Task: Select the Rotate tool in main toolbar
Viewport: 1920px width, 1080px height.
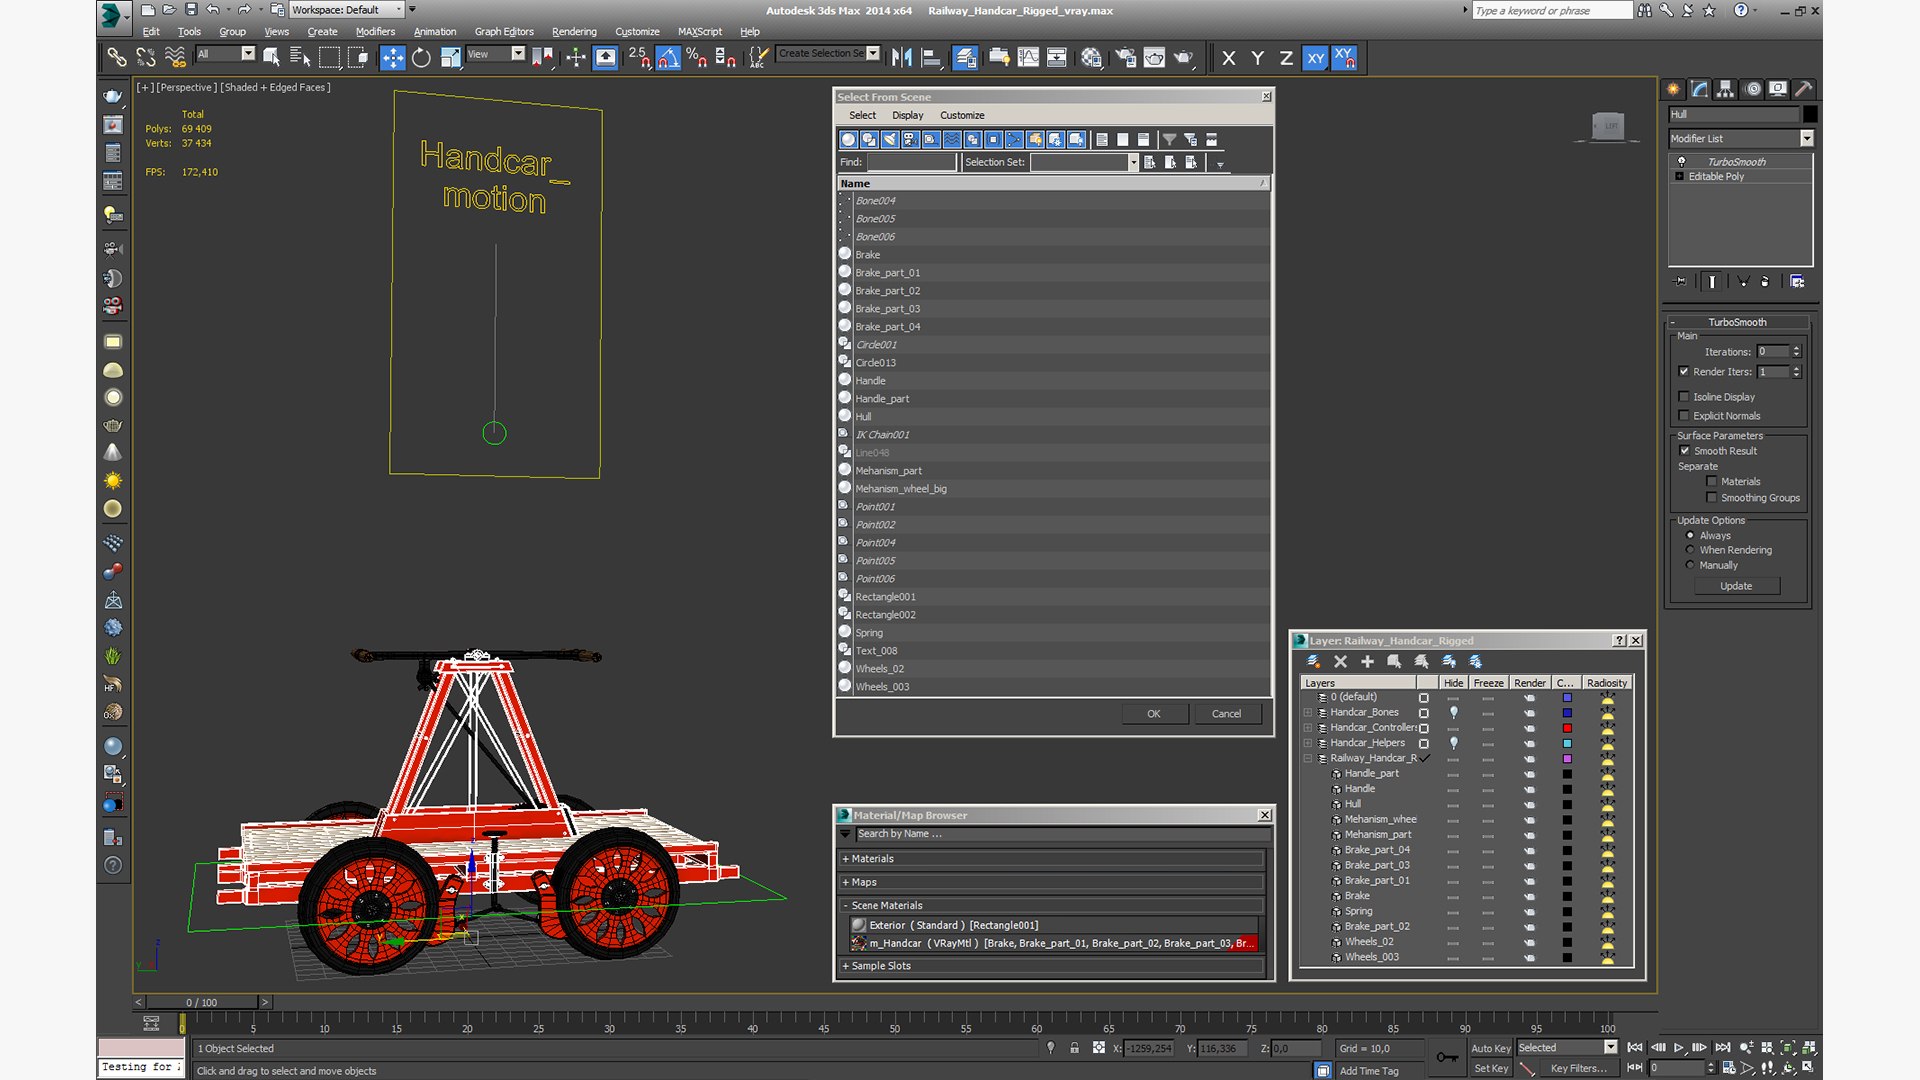Action: [421, 58]
